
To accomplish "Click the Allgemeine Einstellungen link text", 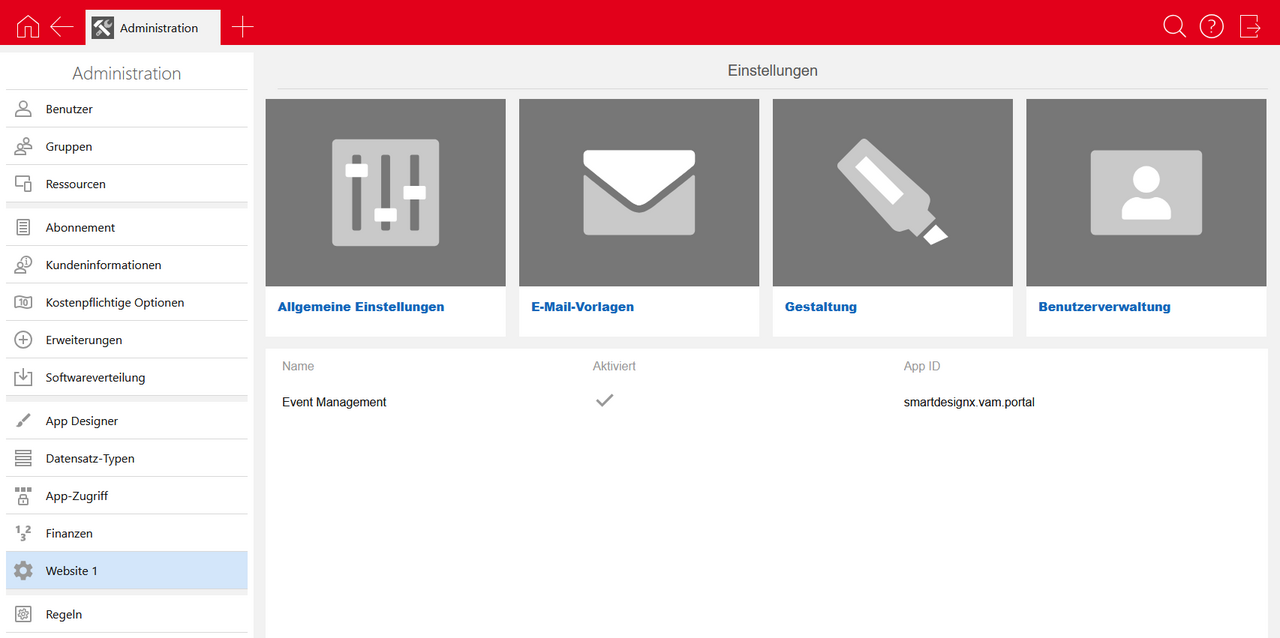I will (361, 307).
